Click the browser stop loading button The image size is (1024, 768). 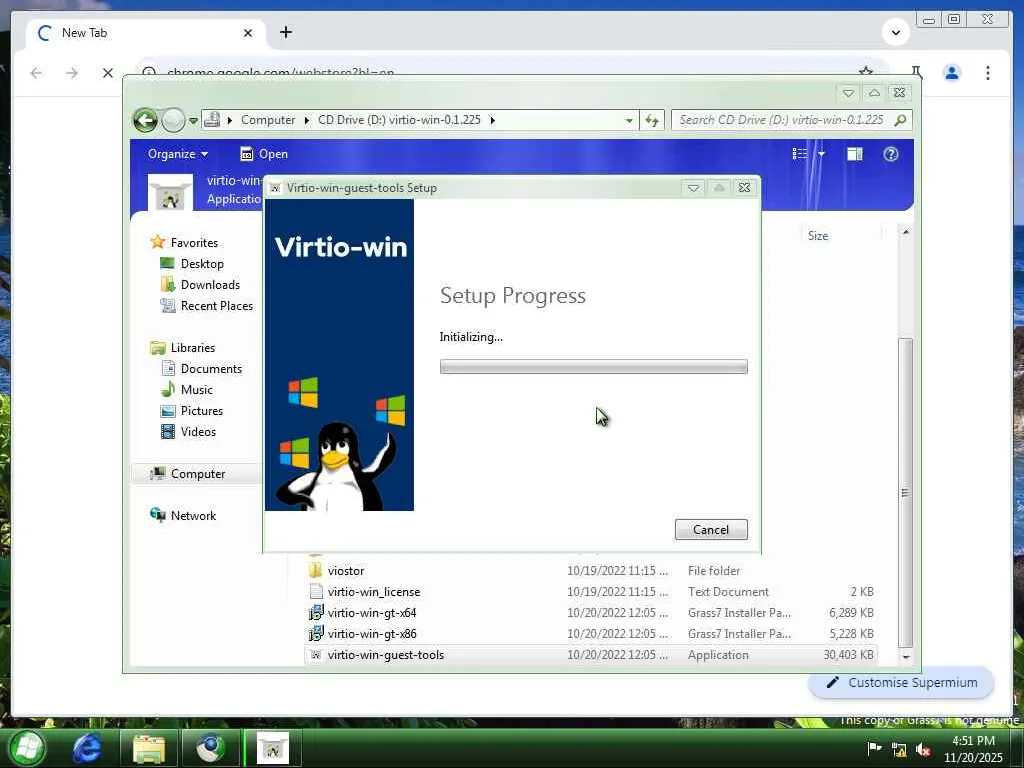108,73
